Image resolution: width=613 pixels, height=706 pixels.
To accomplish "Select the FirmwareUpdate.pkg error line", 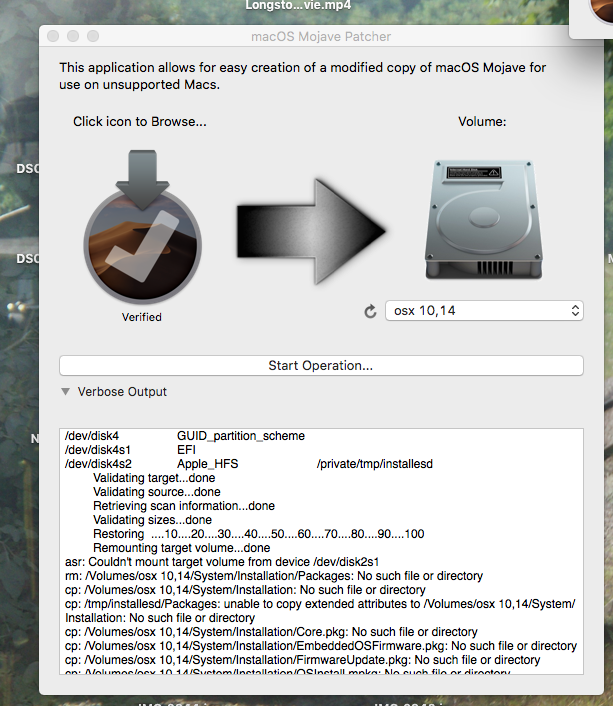I will 302,660.
